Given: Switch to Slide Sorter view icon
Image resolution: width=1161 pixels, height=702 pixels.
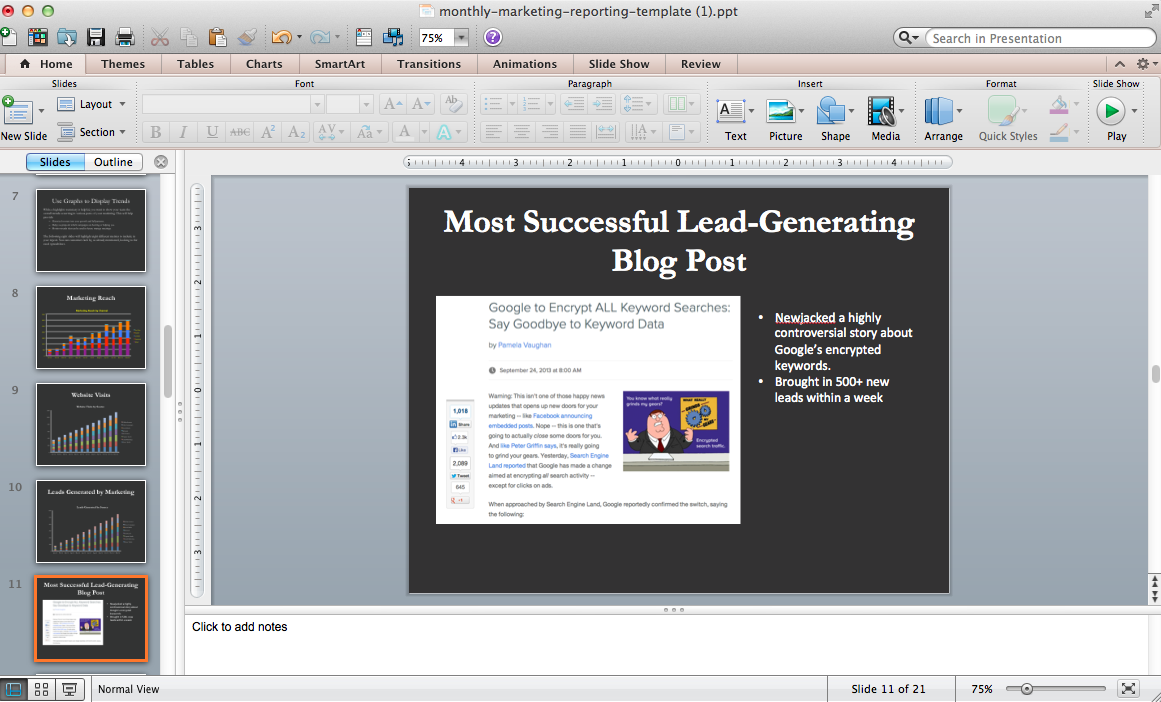Looking at the screenshot, I should (x=41, y=689).
